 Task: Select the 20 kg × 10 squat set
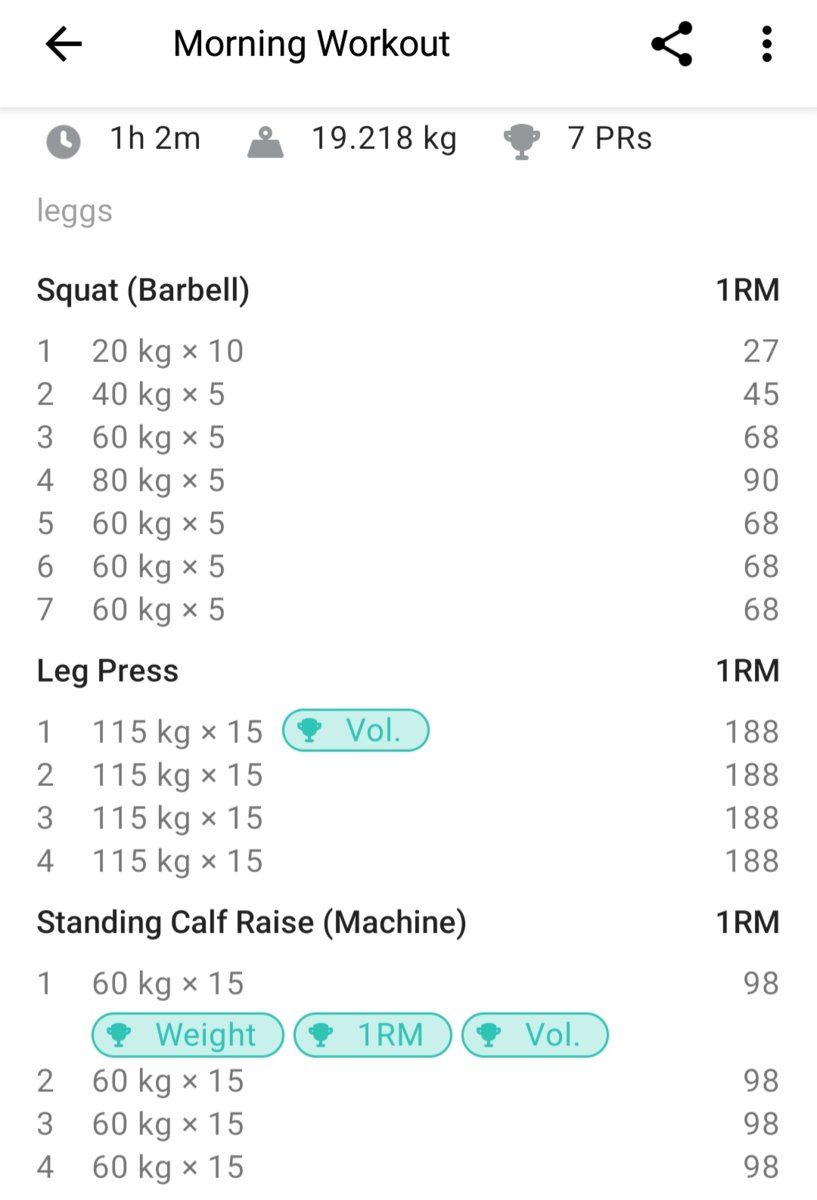click(x=167, y=351)
